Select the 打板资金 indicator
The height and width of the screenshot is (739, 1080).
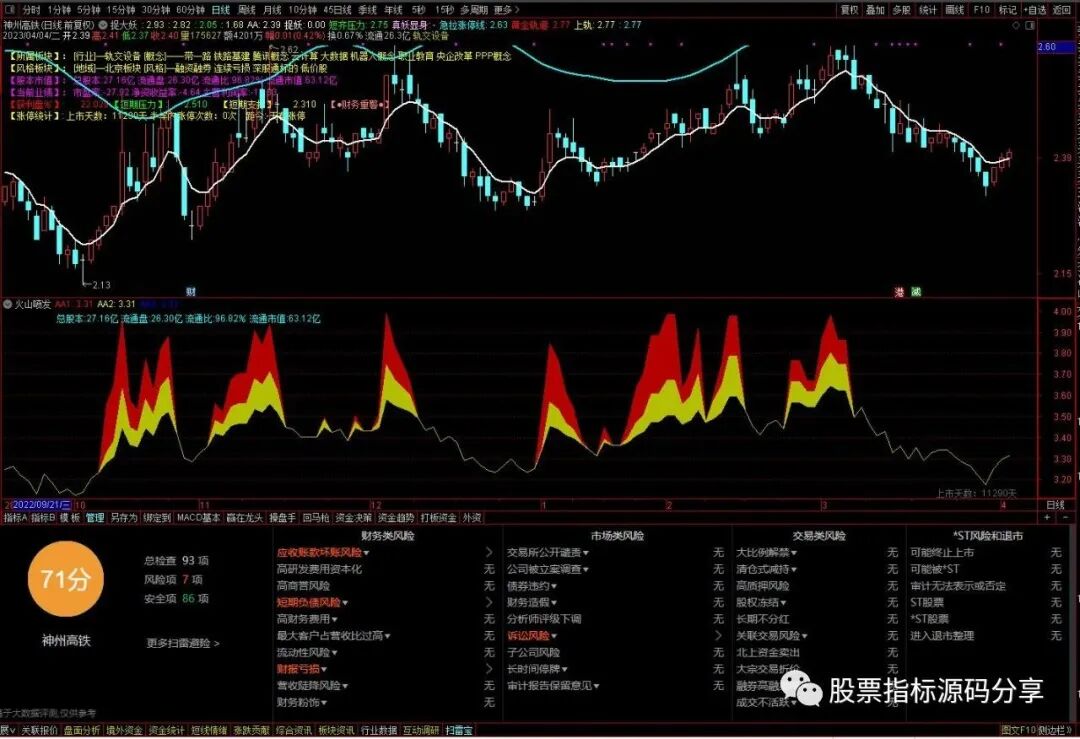pyautogui.click(x=439, y=517)
